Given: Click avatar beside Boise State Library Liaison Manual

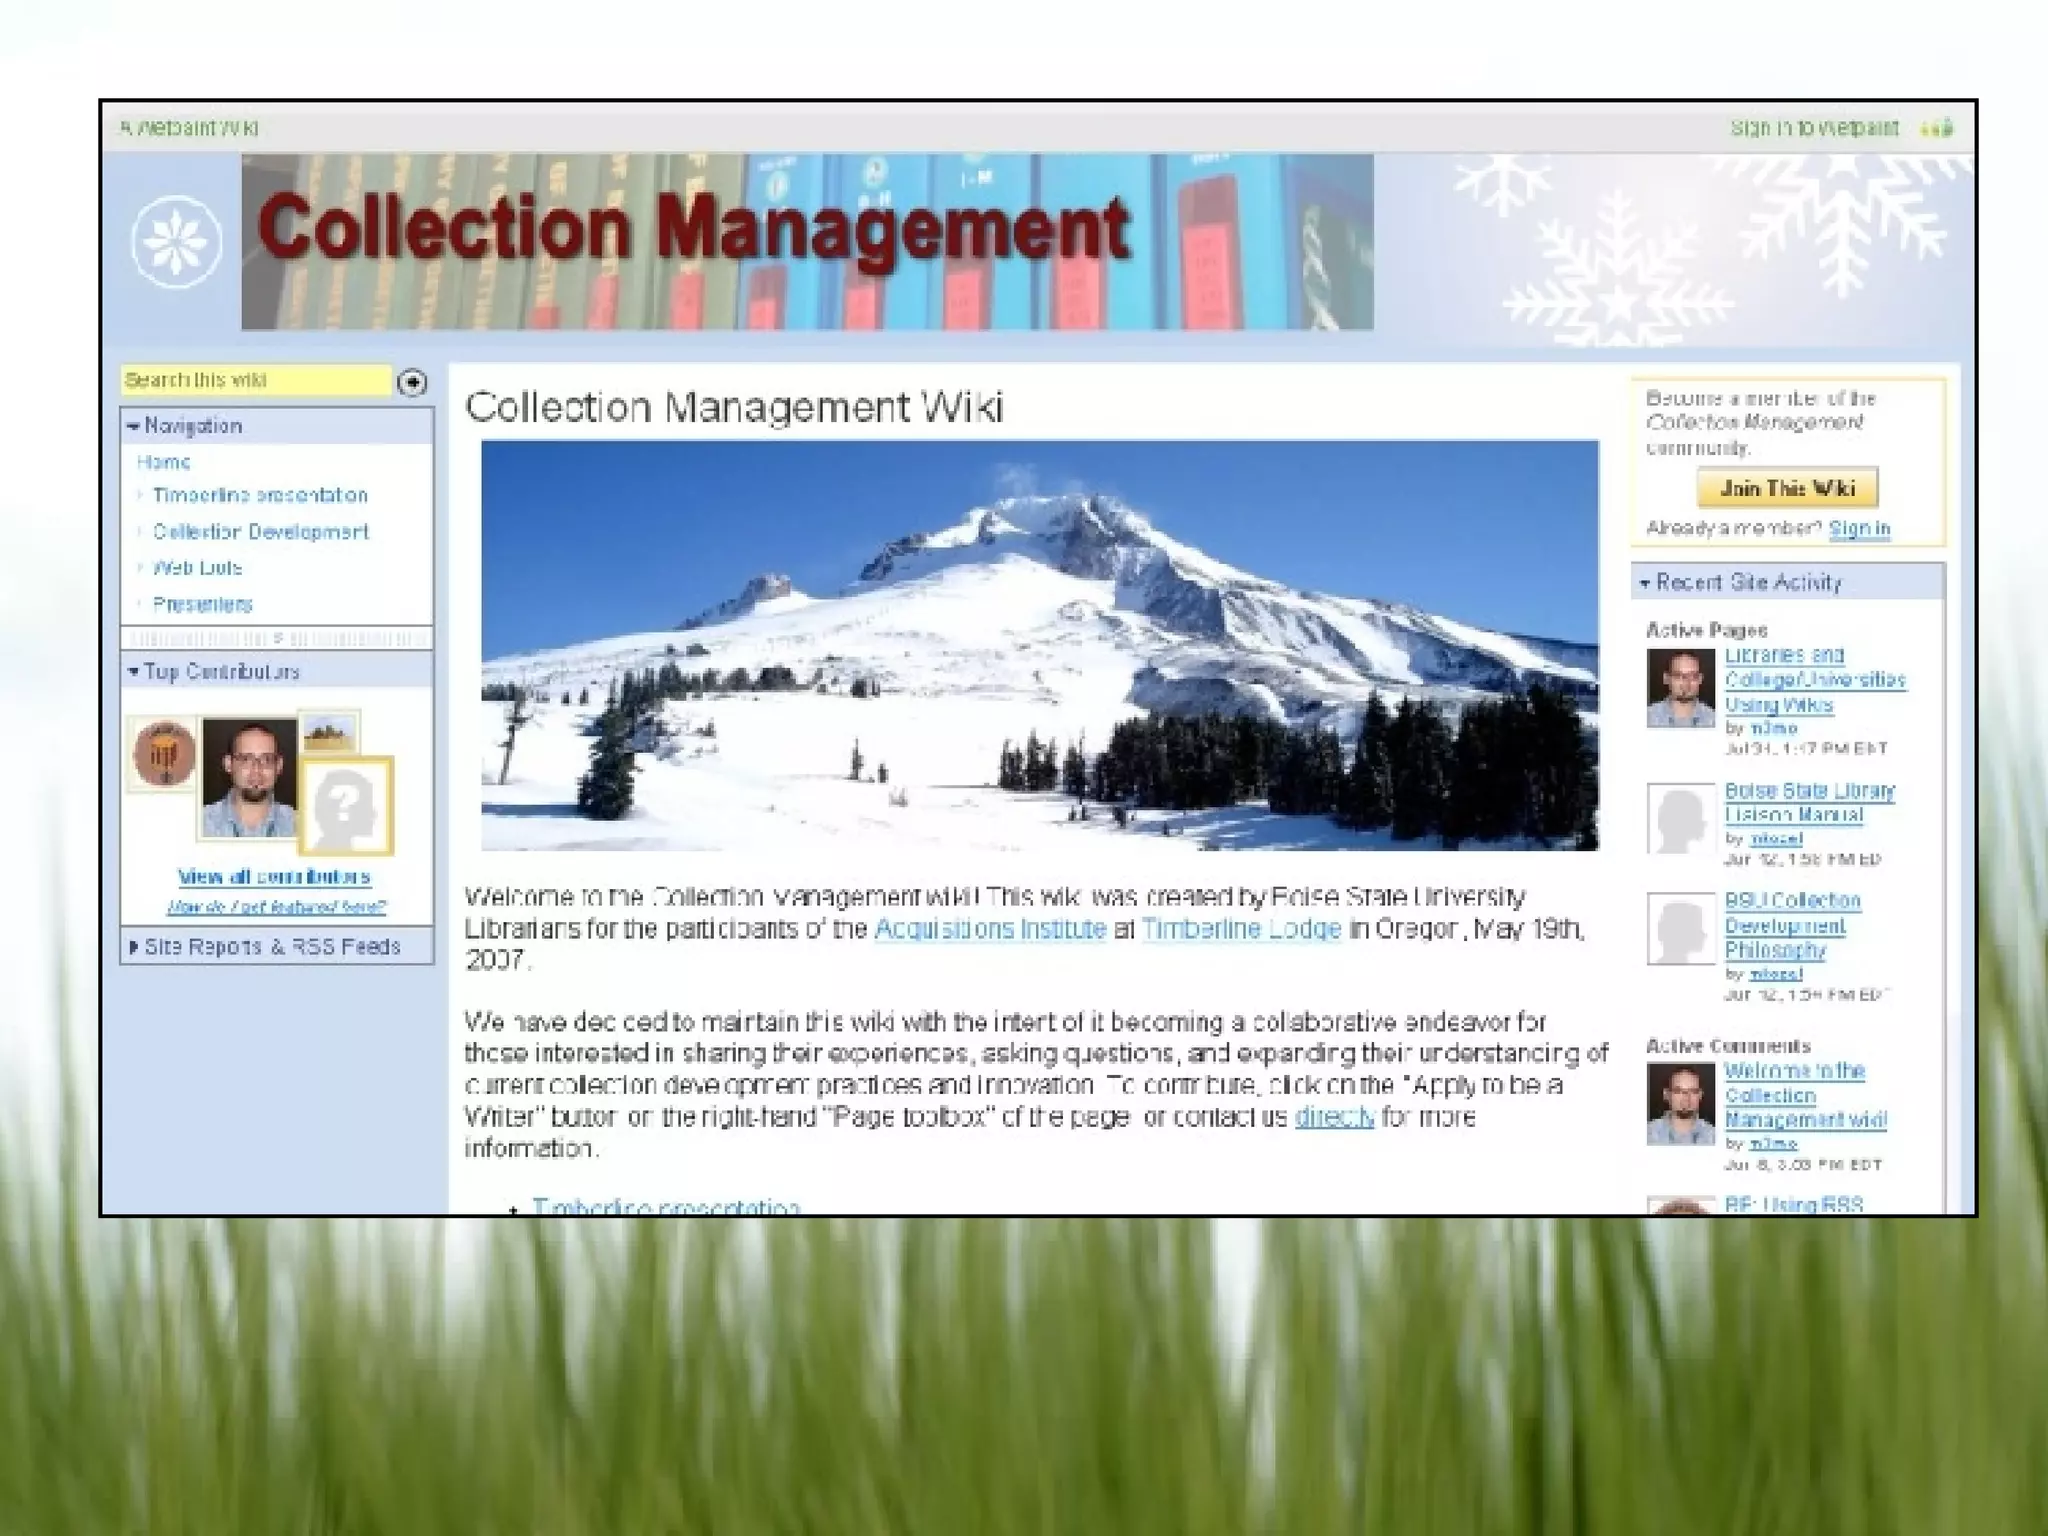Looking at the screenshot, I should pos(1680,819).
